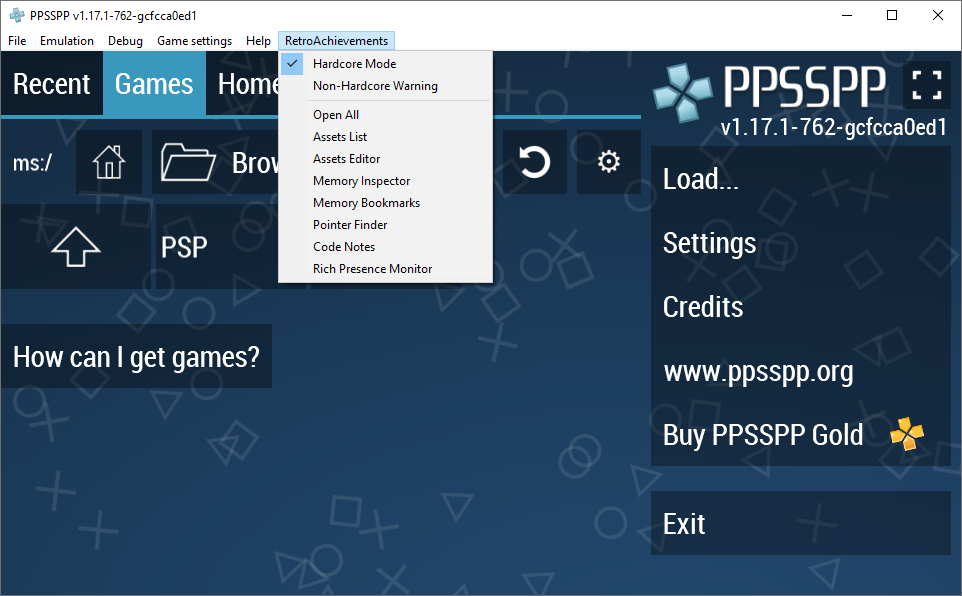Open the Game settings menu
The width and height of the screenshot is (962, 596).
coord(194,40)
